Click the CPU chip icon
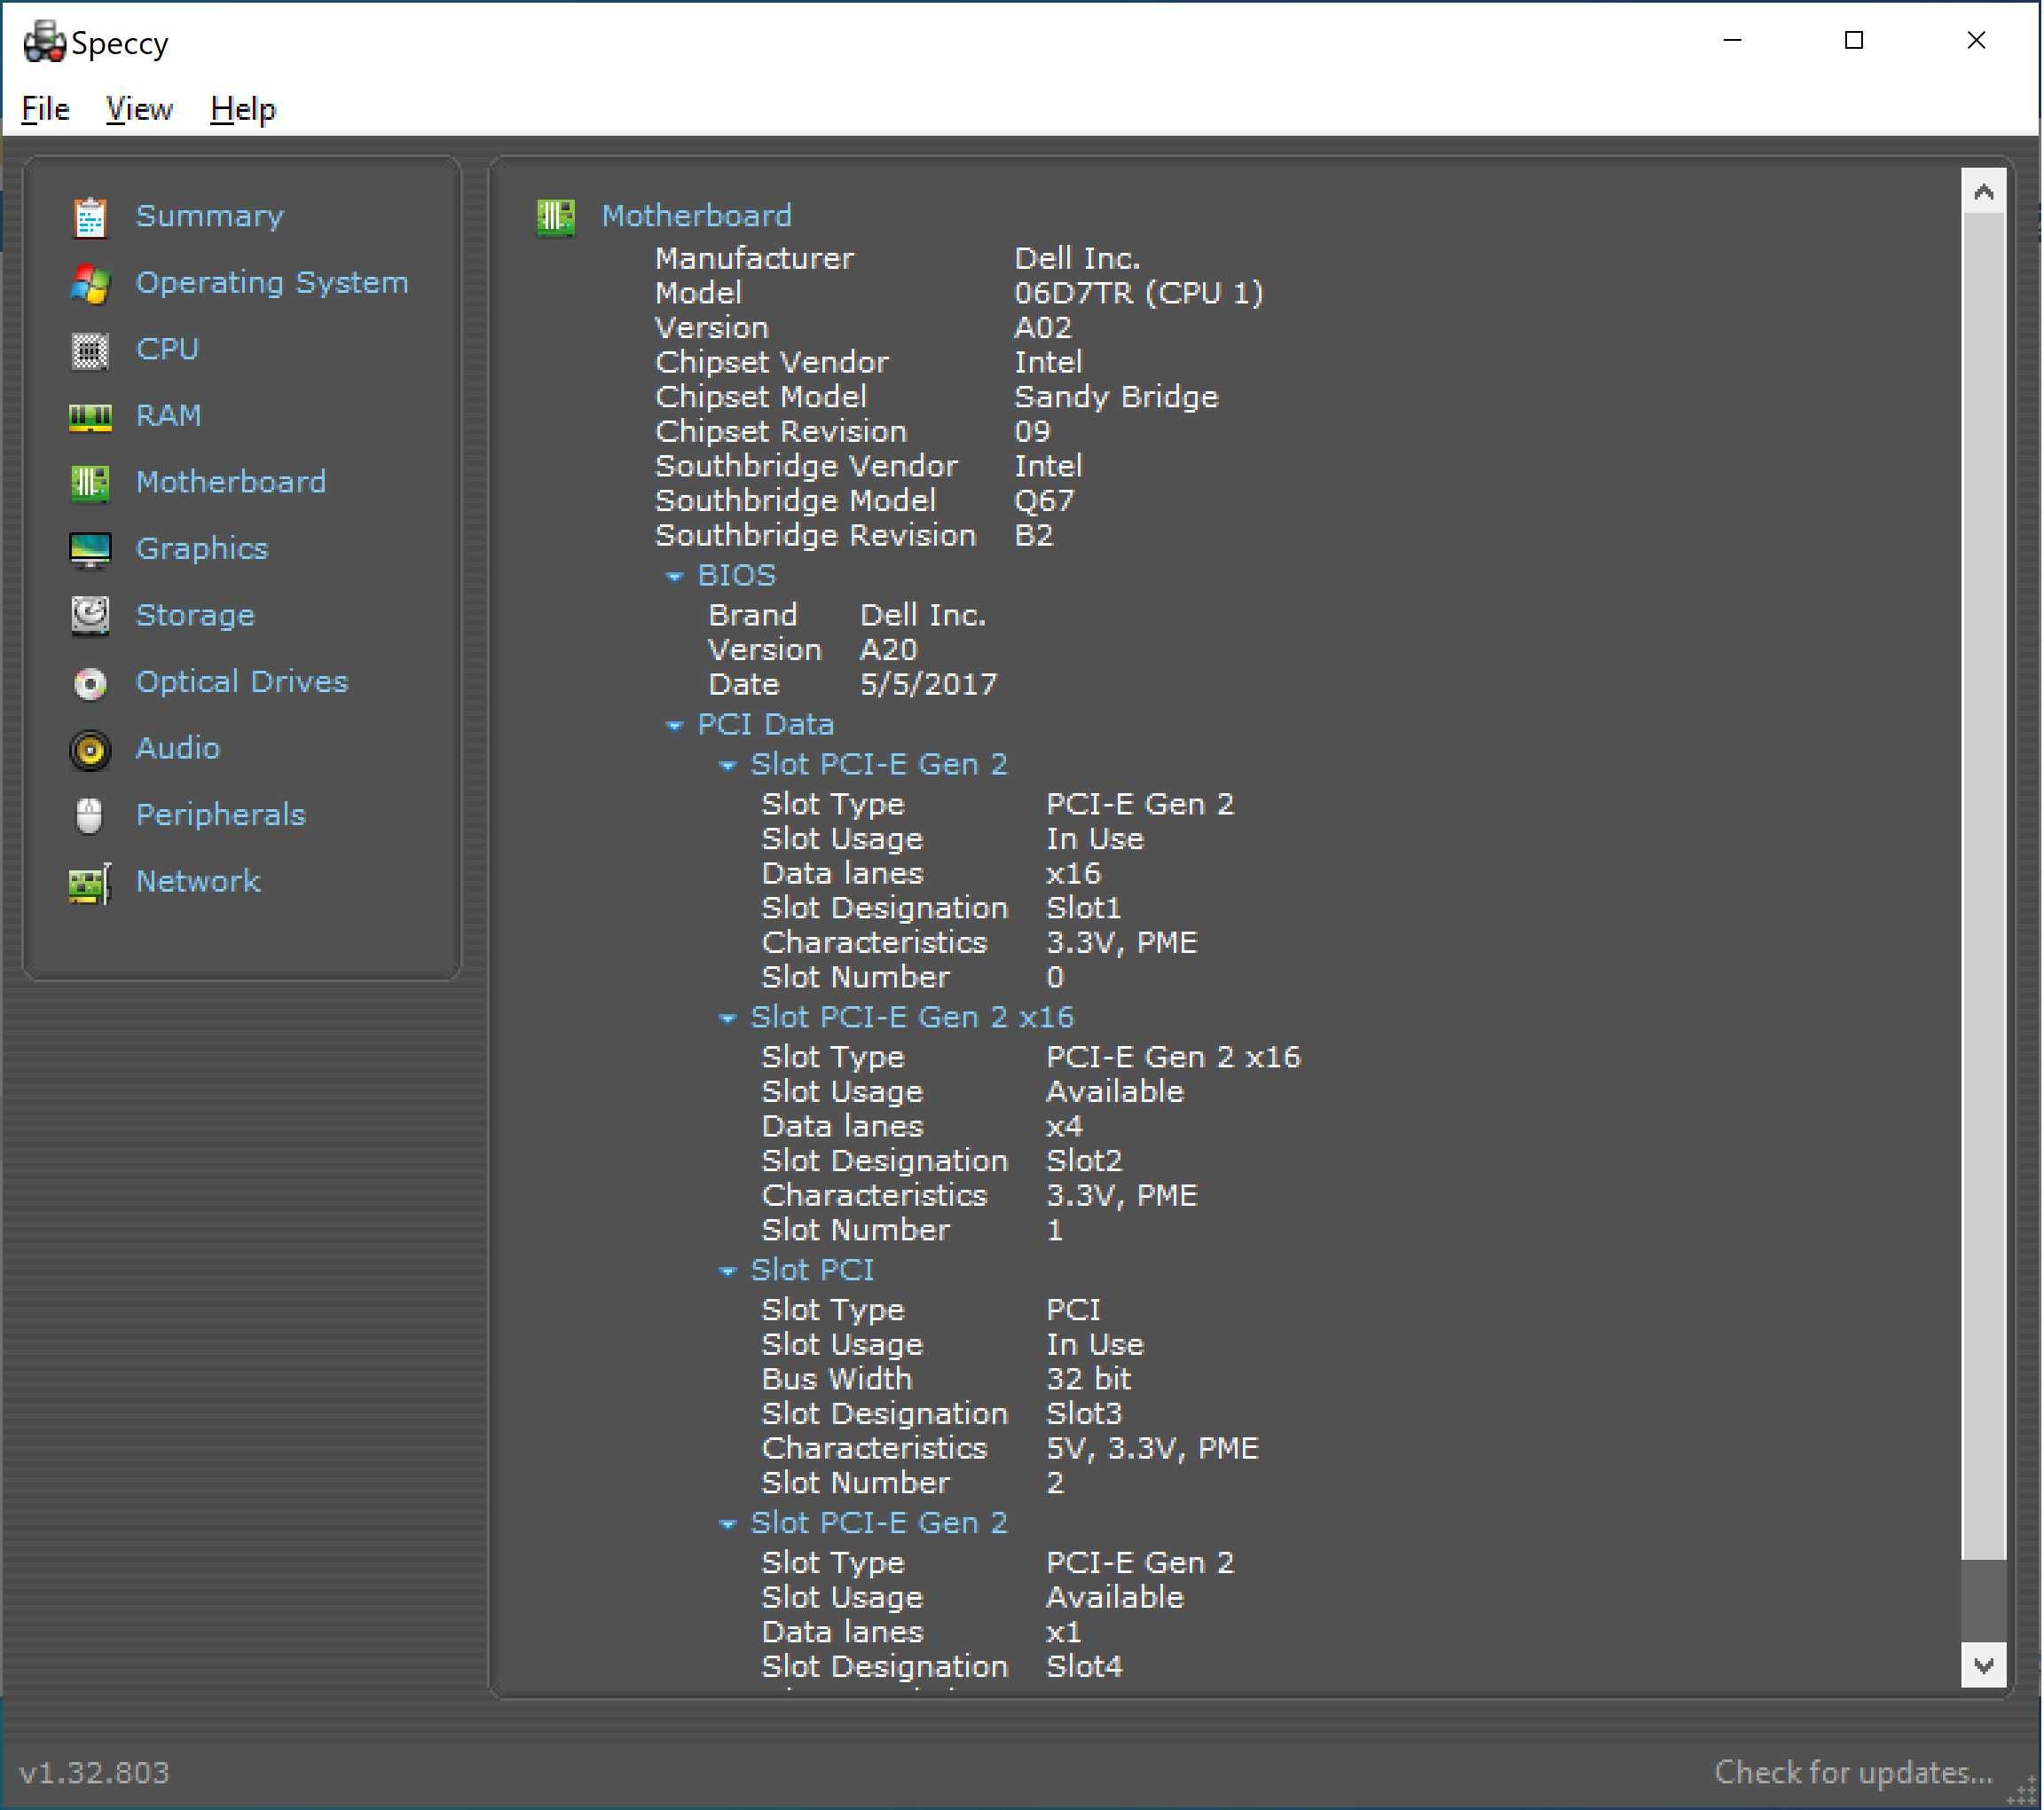 pos(90,350)
